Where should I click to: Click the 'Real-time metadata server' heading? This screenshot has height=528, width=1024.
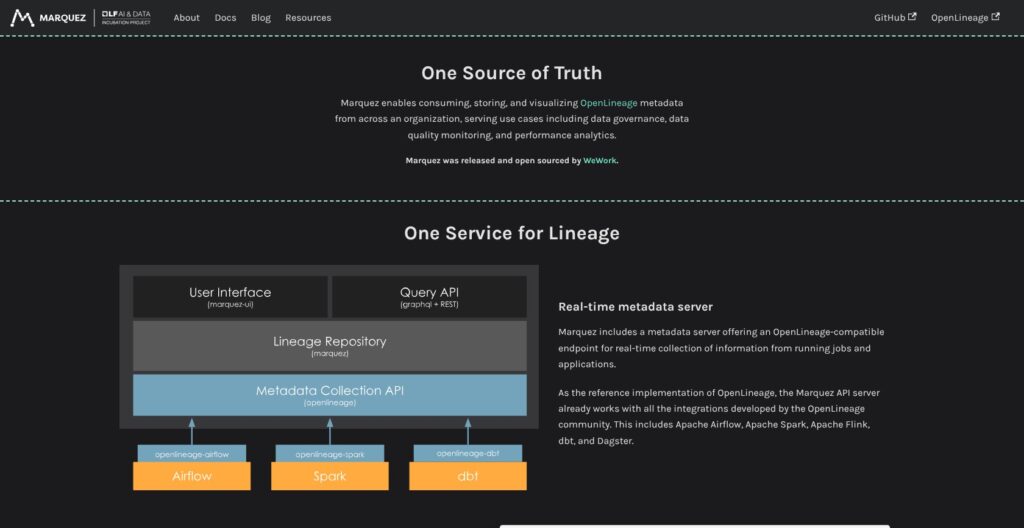(x=635, y=306)
